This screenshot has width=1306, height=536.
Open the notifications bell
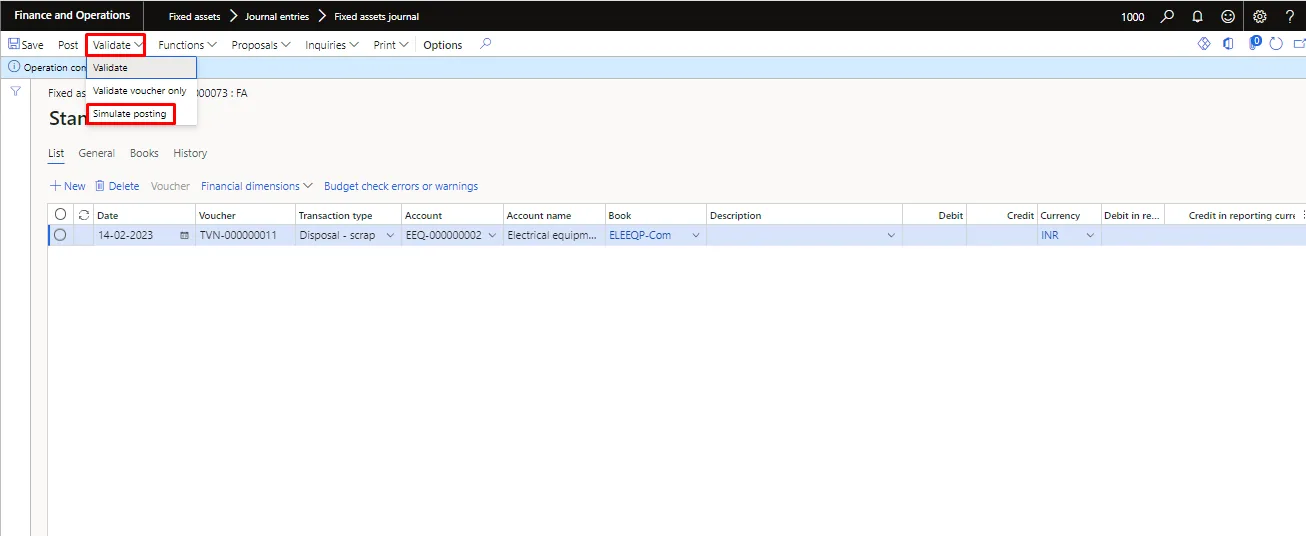coord(1197,16)
